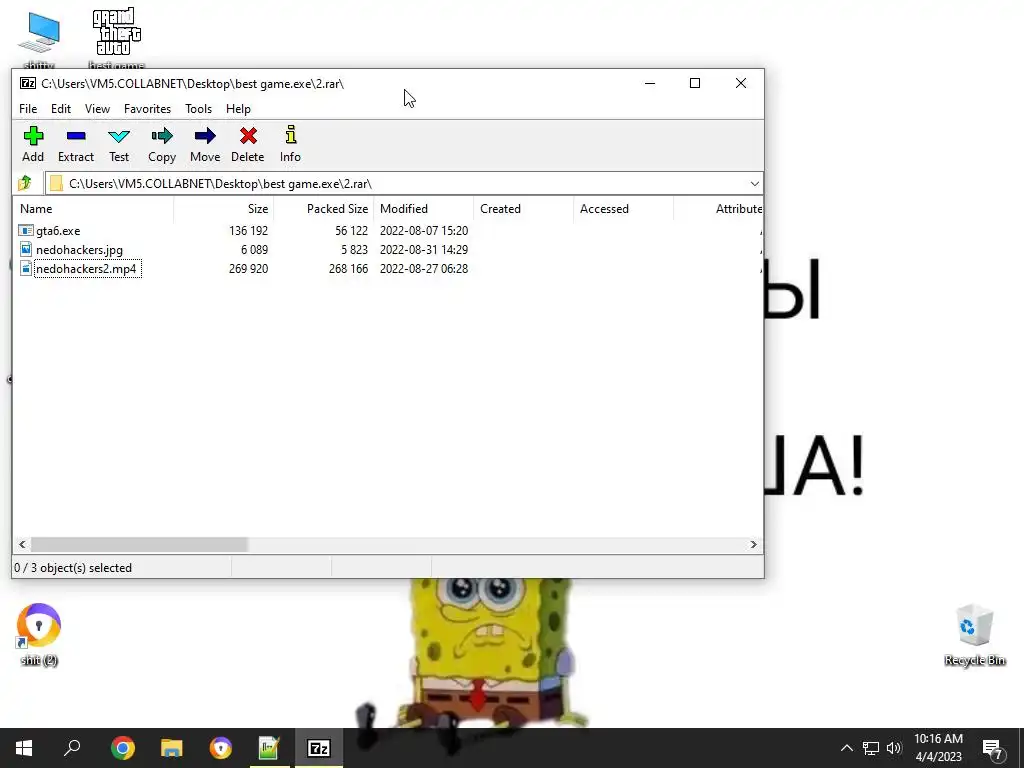Click the objects selected status text
The width and height of the screenshot is (1024, 768).
[73, 568]
